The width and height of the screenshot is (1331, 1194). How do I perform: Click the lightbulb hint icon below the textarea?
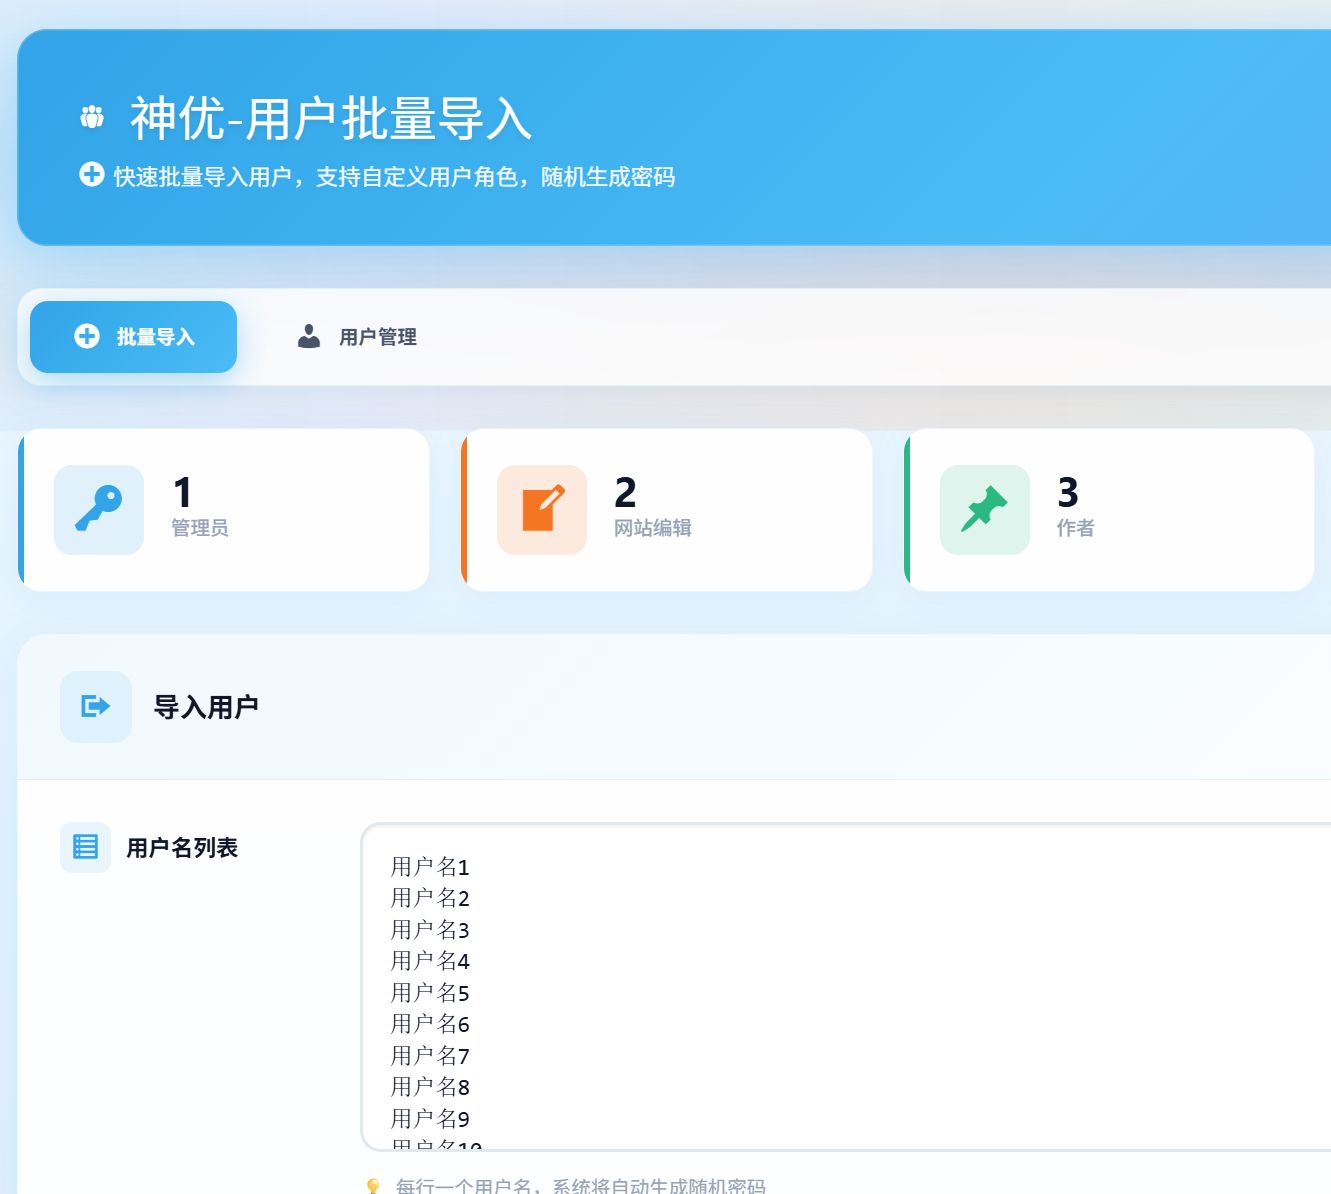373,1186
